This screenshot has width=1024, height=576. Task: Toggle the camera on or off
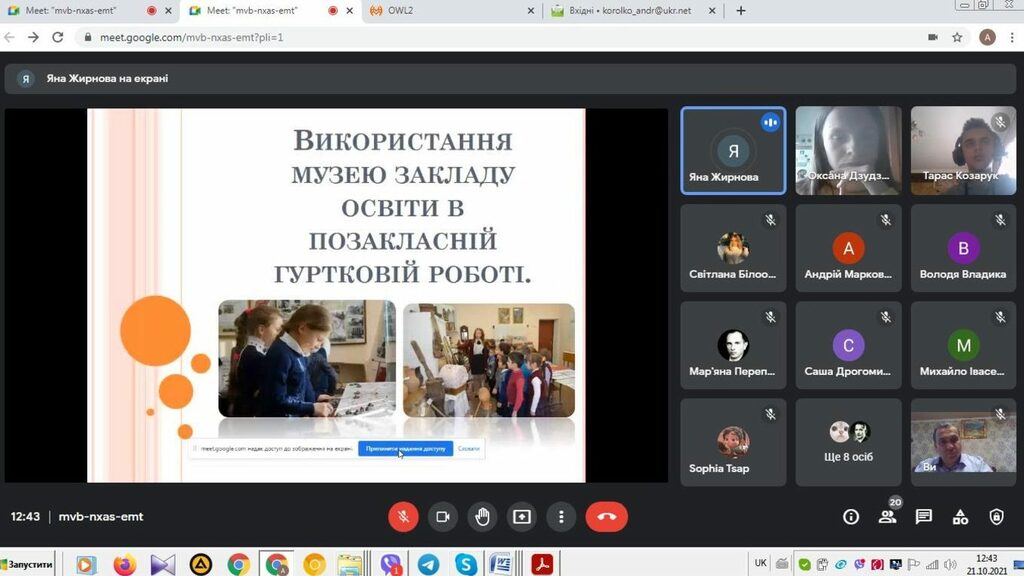tap(442, 517)
